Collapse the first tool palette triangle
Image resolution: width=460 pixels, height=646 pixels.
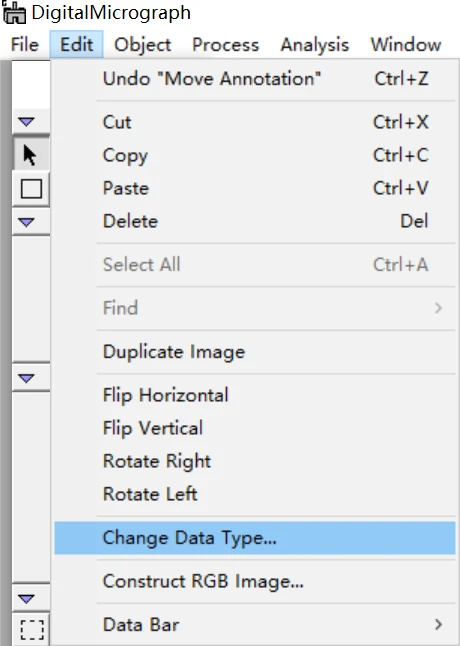pos(27,122)
